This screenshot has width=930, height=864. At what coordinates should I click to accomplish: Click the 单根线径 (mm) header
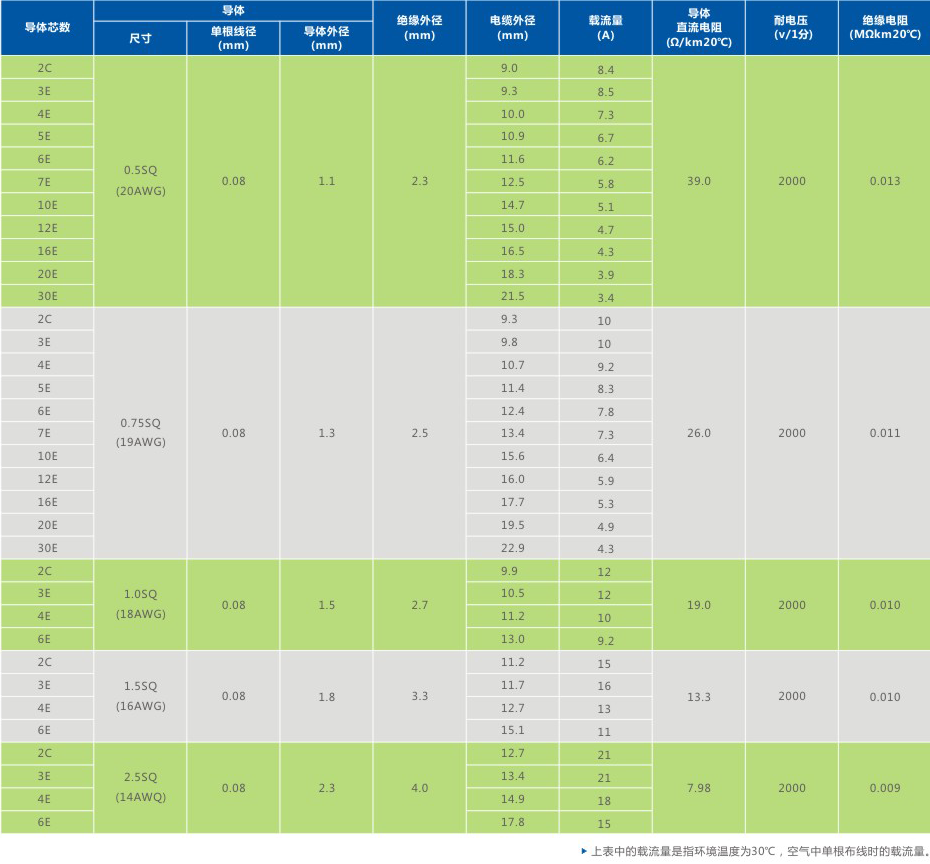coord(233,38)
